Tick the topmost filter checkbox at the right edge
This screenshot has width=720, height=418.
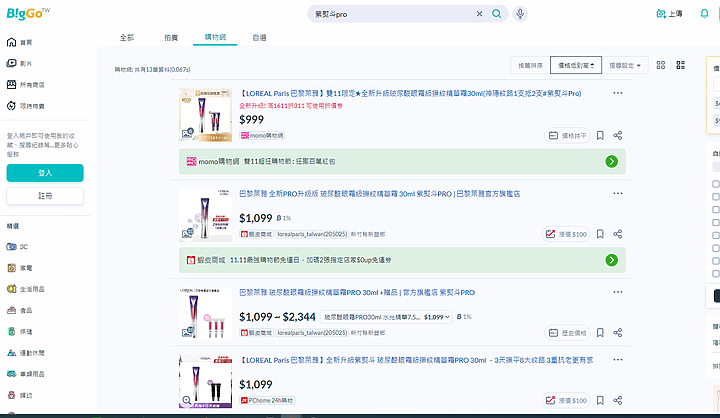[715, 184]
